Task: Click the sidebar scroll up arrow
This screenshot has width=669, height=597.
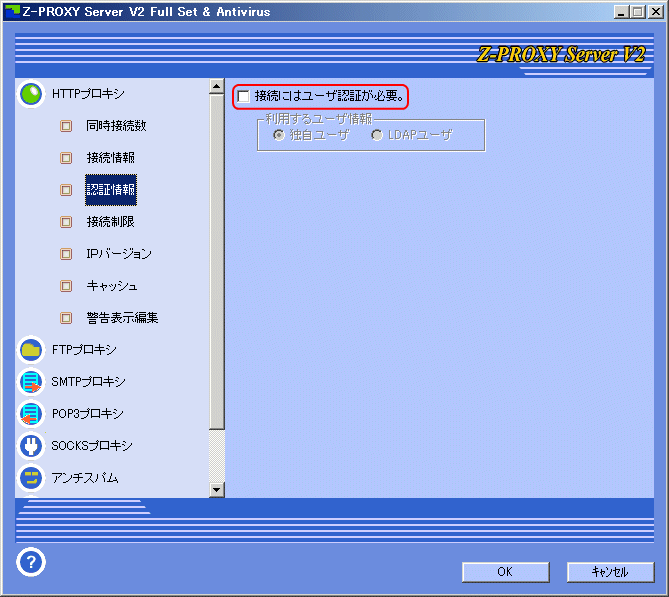Action: (x=217, y=87)
